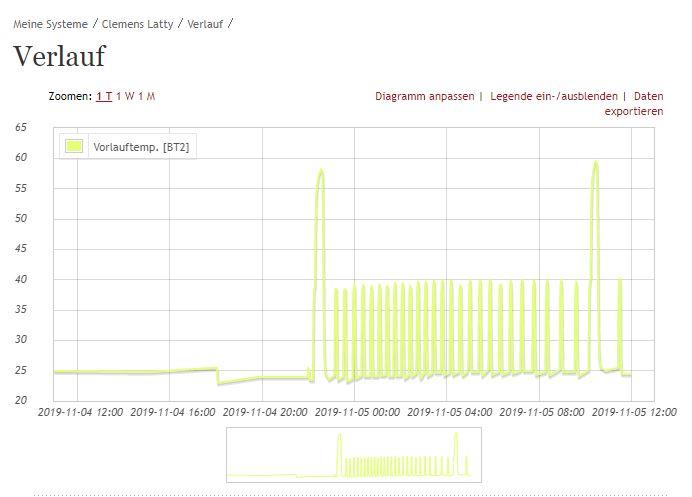This screenshot has width=692, height=497.
Task: Click the Vorlauftemp. [BT2] legend label
Action: (141, 147)
